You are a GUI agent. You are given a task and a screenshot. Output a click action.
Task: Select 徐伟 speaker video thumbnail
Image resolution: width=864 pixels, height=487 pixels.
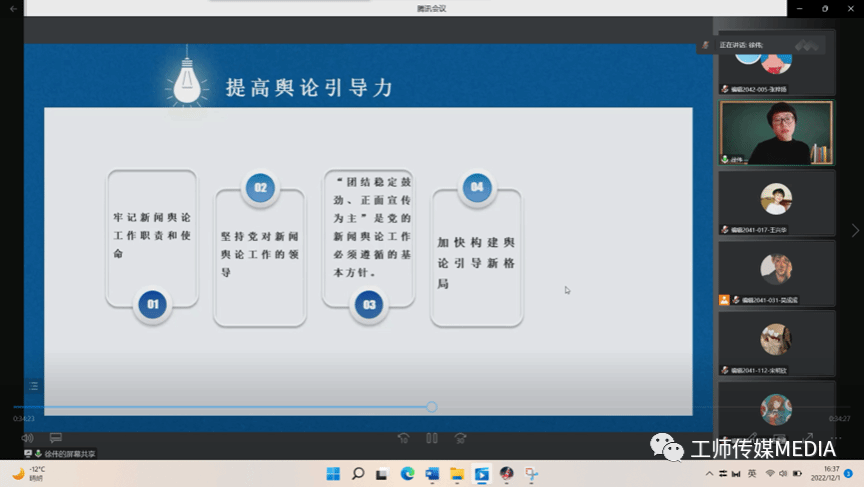[x=776, y=132]
